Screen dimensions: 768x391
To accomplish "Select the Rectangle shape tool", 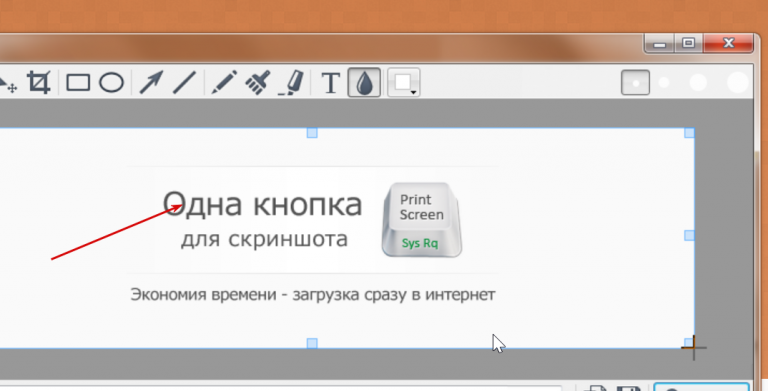I will 78,83.
